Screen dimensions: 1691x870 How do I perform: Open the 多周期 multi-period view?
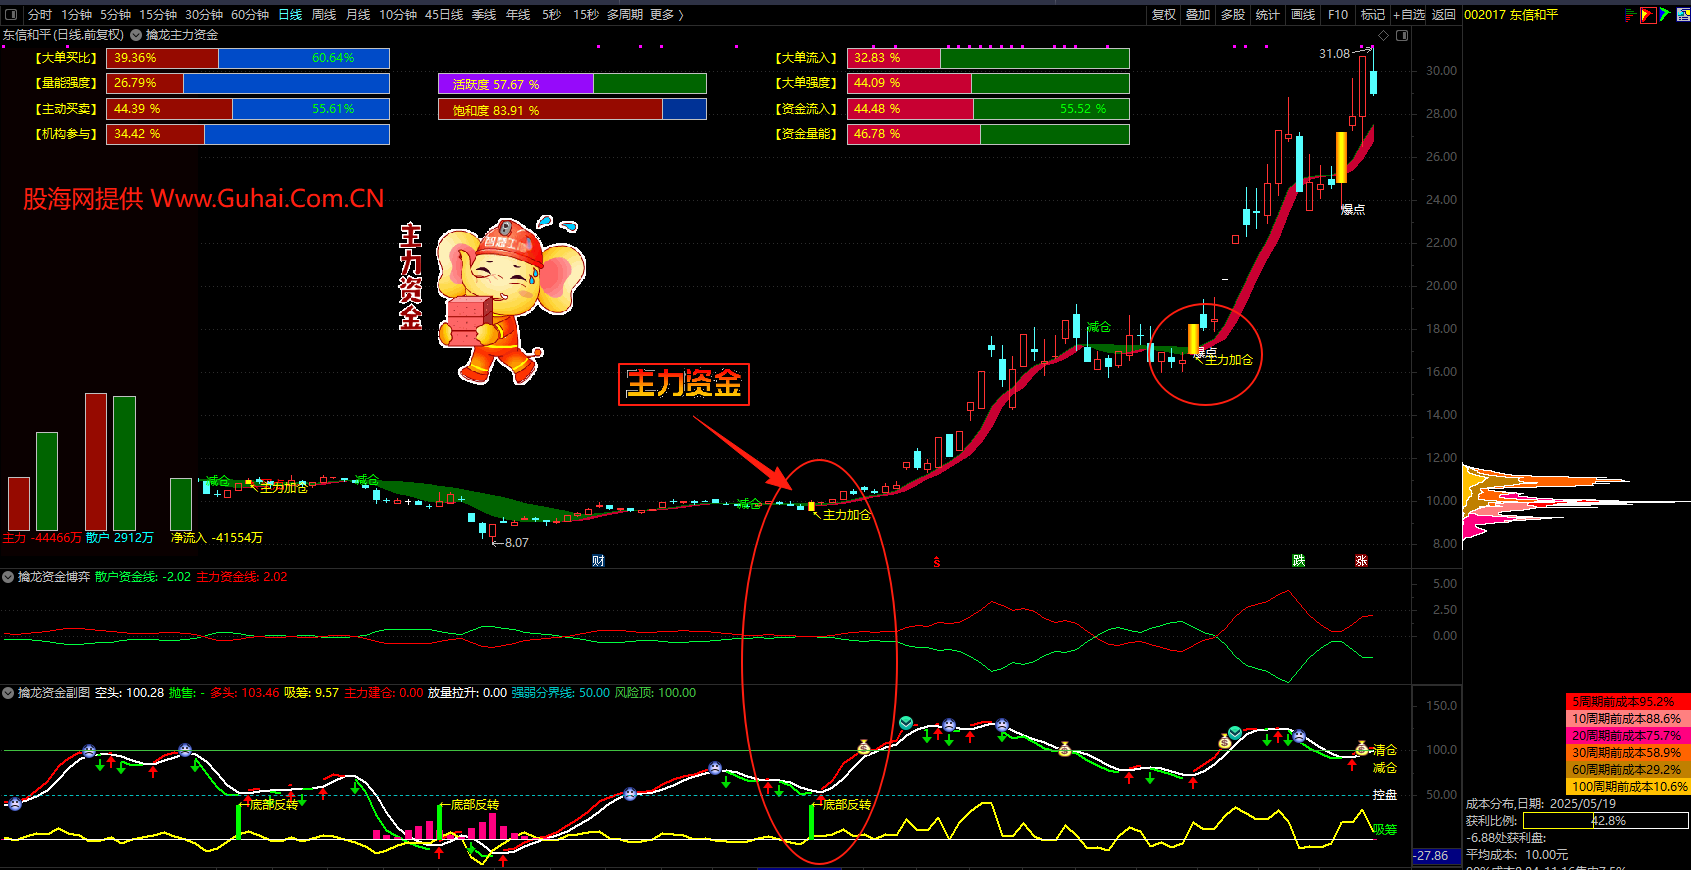pos(625,14)
